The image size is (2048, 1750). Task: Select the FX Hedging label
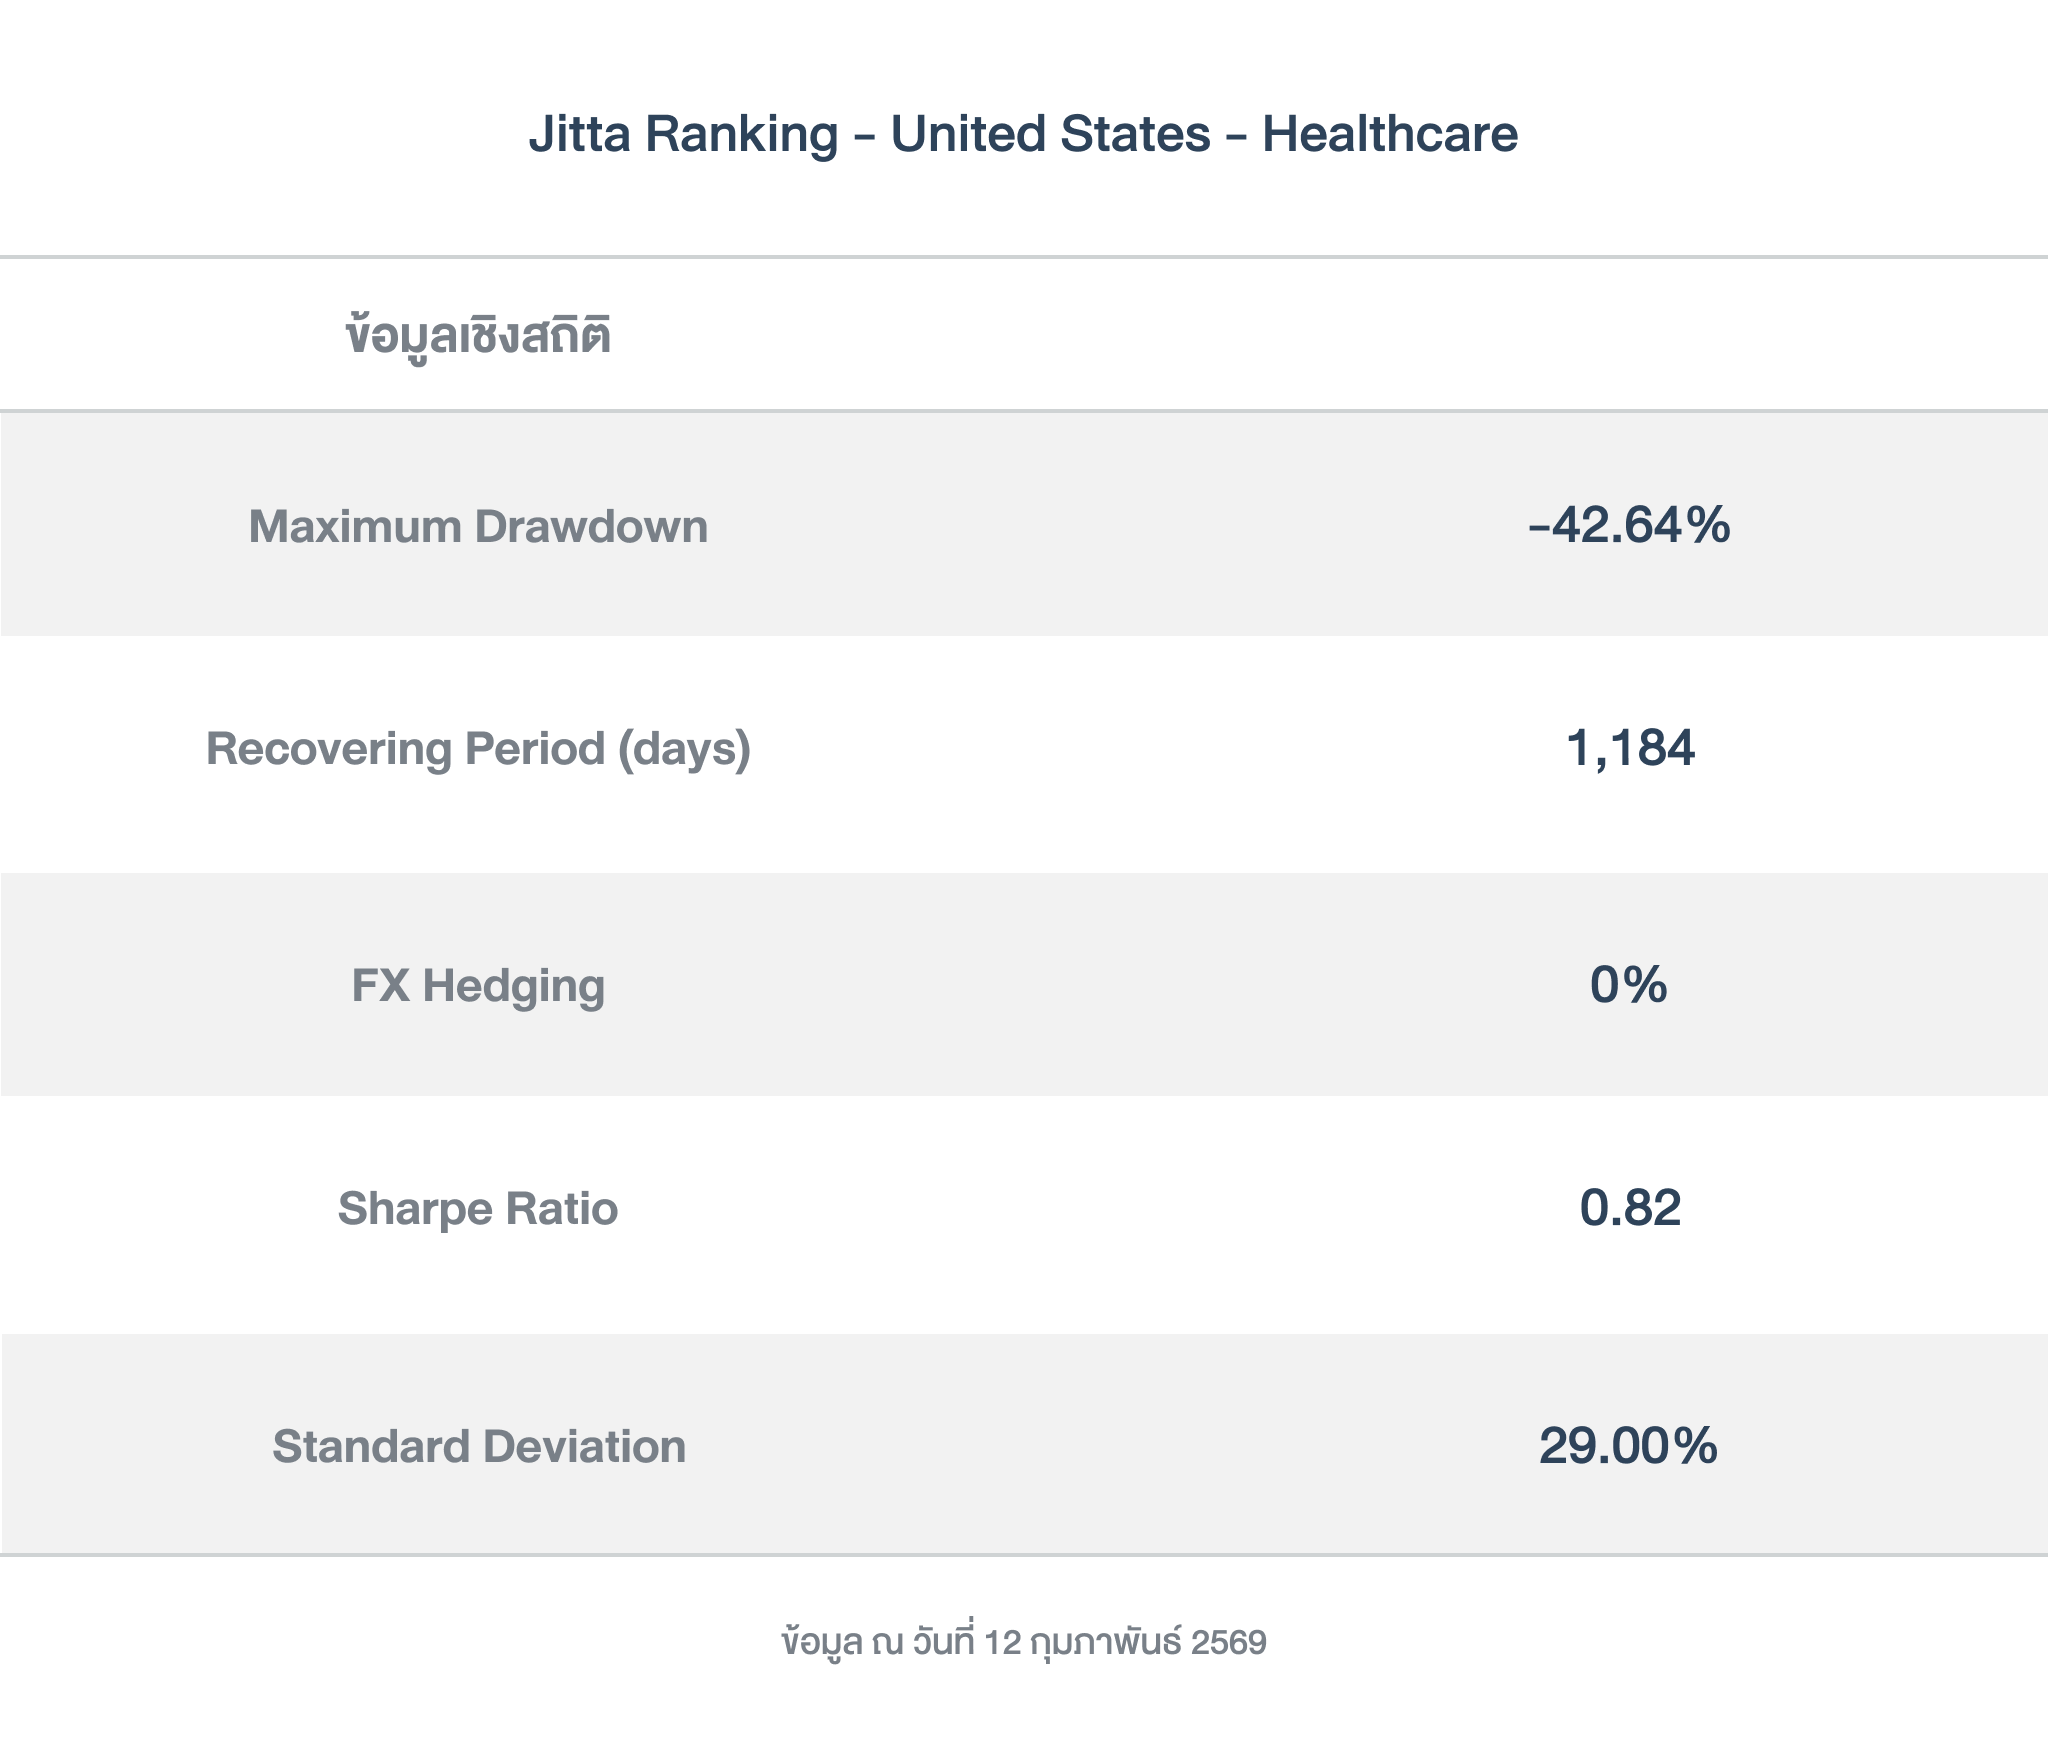(x=478, y=985)
